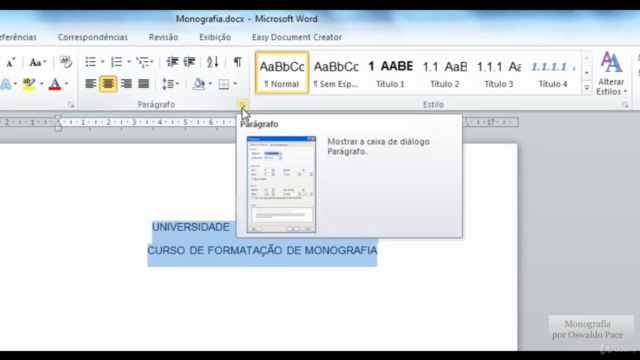Apply the Título 2 style
Image resolution: width=640 pixels, height=360 pixels.
444,73
